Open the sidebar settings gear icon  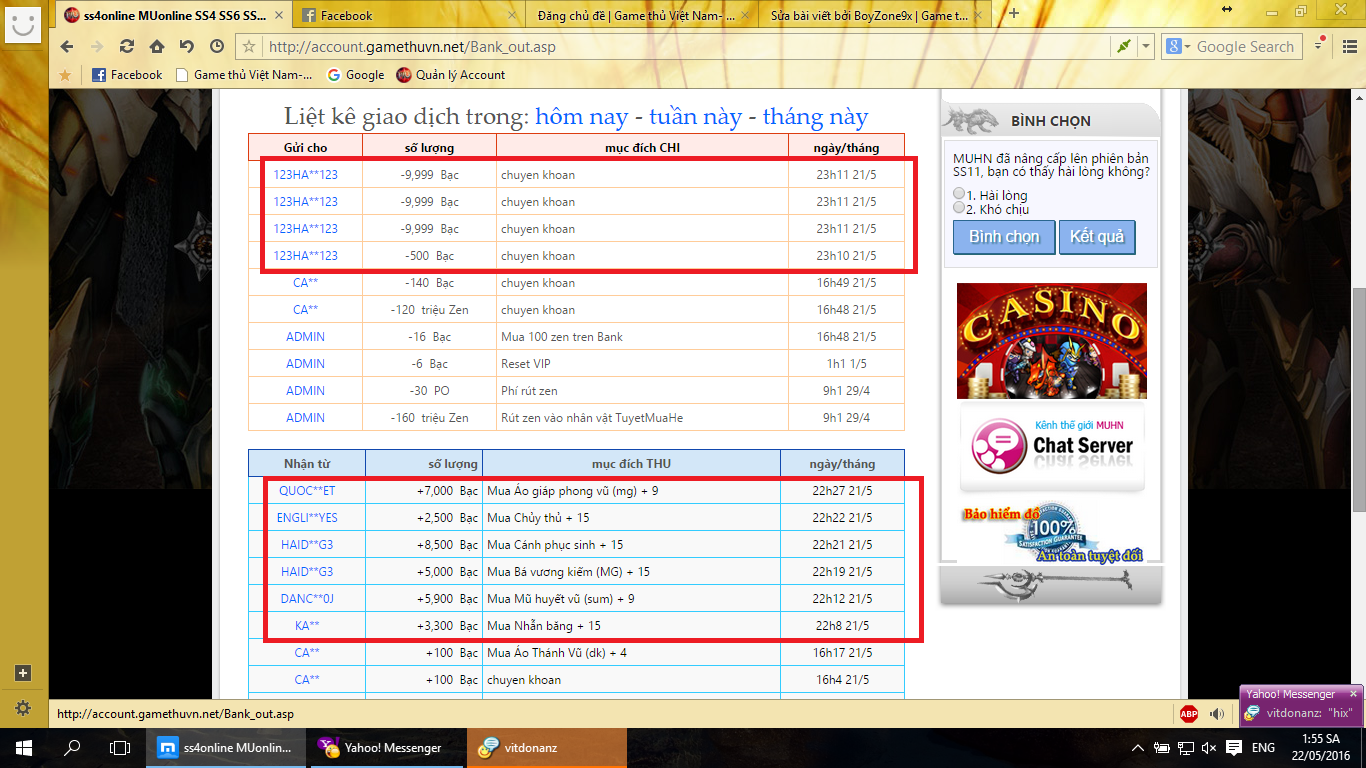23,708
